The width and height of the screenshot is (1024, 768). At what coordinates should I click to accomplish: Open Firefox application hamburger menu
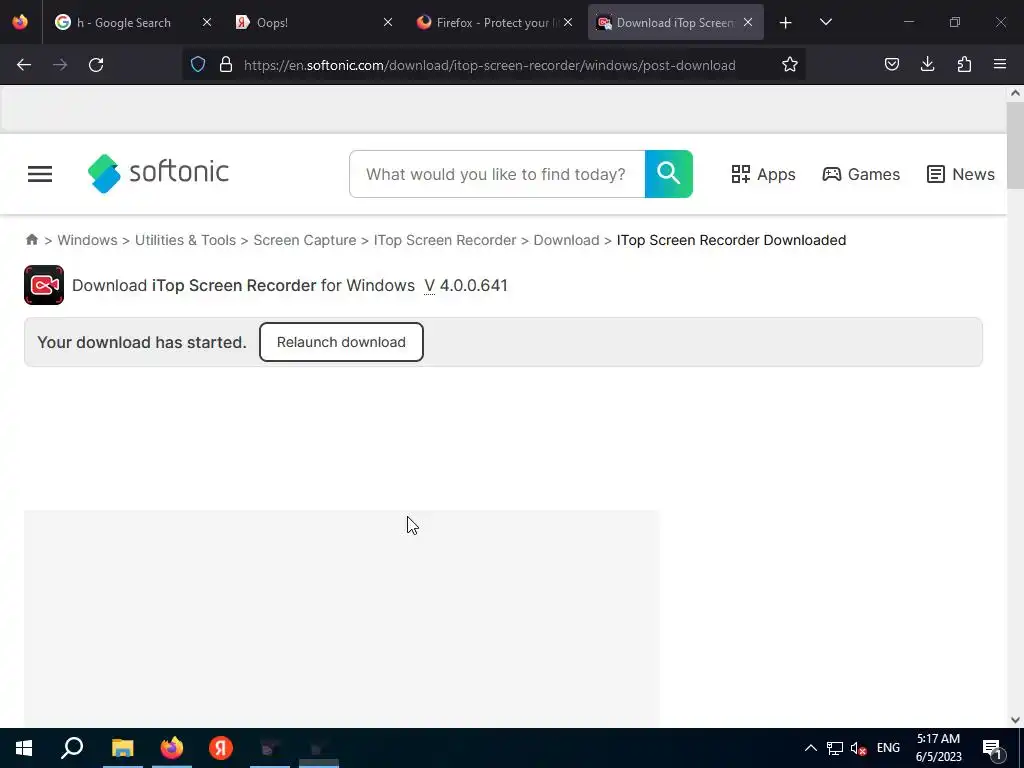[1000, 65]
